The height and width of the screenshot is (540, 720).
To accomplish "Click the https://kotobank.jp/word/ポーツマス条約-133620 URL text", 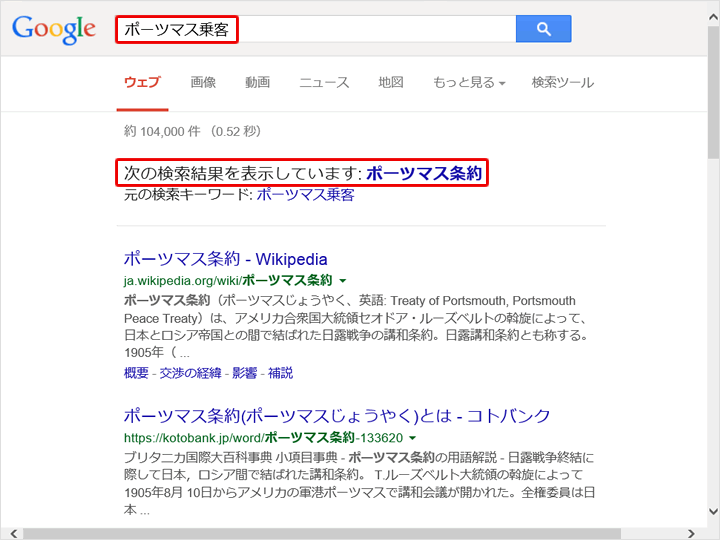I will (x=264, y=438).
